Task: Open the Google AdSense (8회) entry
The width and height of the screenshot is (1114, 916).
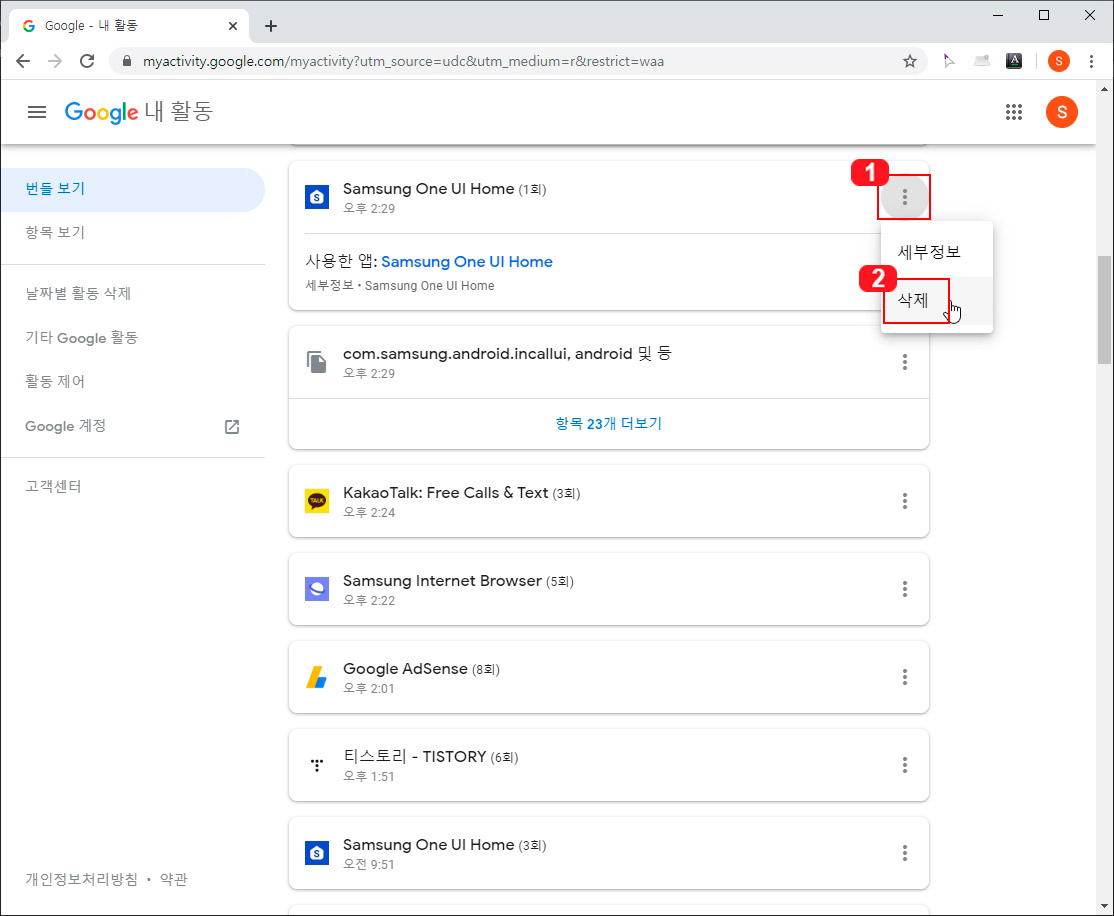Action: coord(421,669)
